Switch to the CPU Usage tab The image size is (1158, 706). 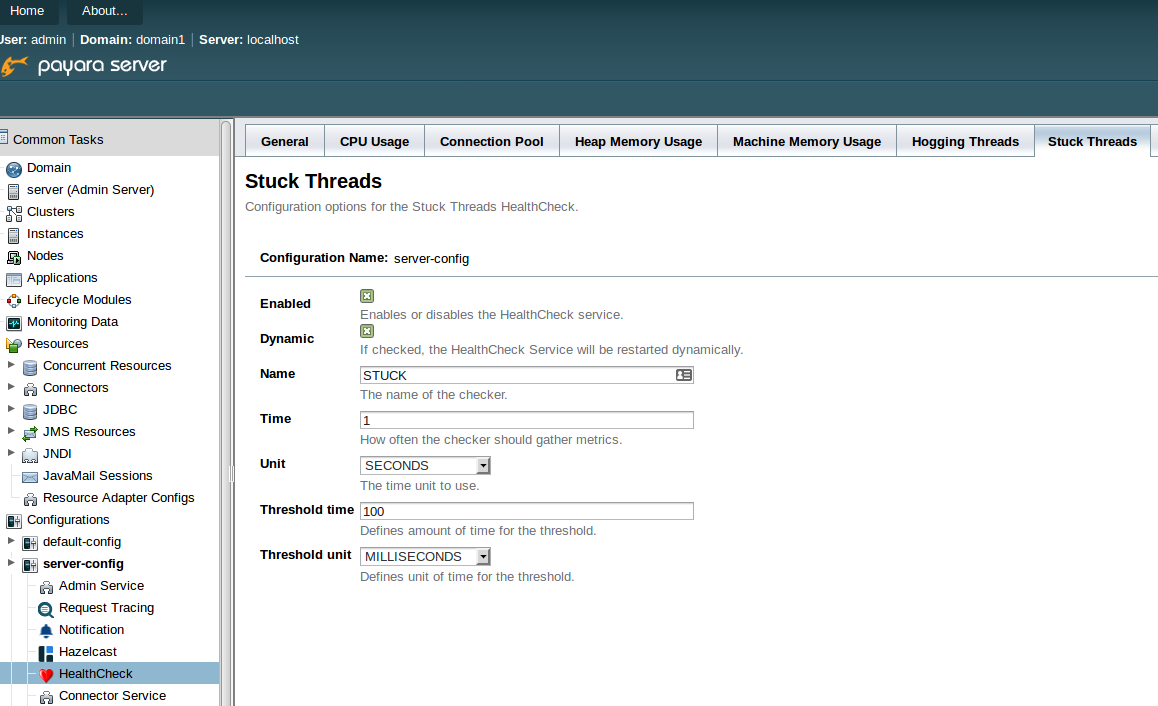pos(374,142)
